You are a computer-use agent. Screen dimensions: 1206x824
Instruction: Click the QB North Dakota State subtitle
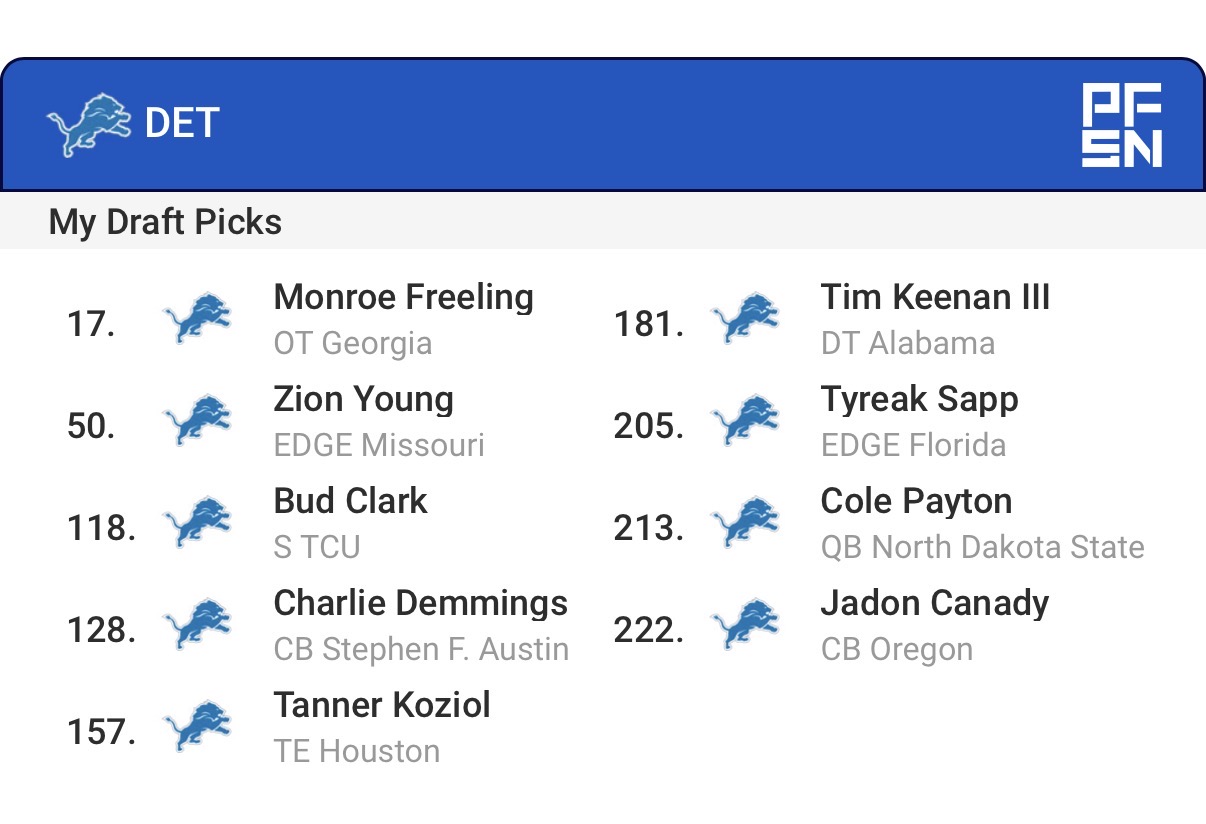[x=982, y=548]
